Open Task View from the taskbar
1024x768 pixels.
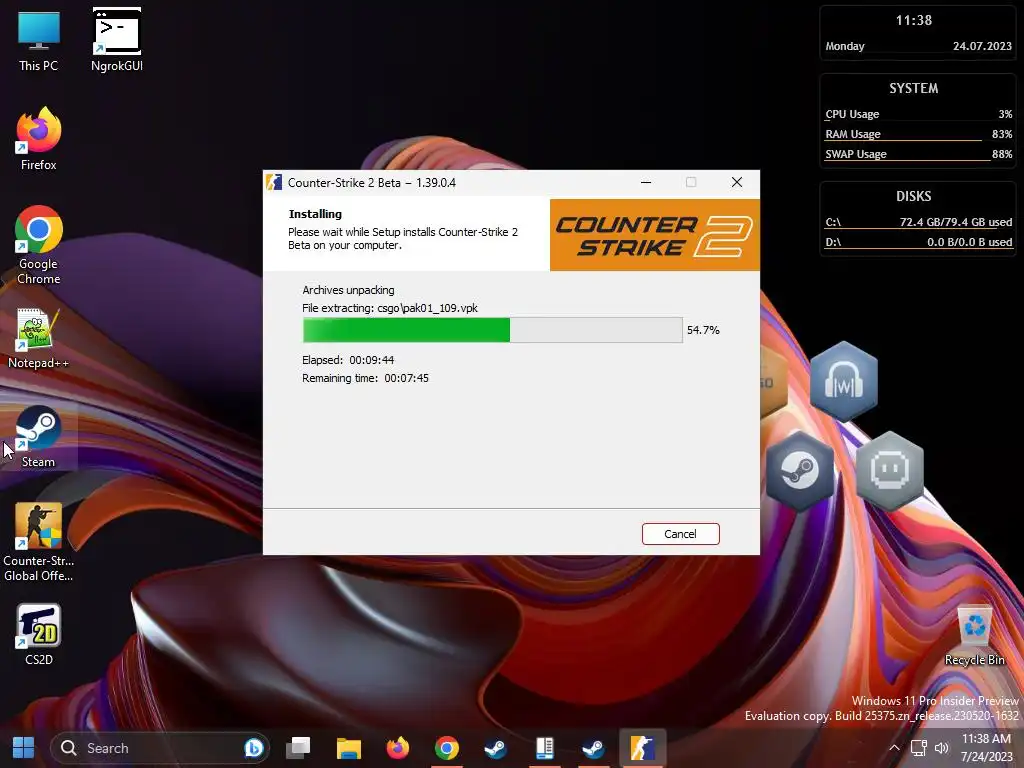coord(298,748)
